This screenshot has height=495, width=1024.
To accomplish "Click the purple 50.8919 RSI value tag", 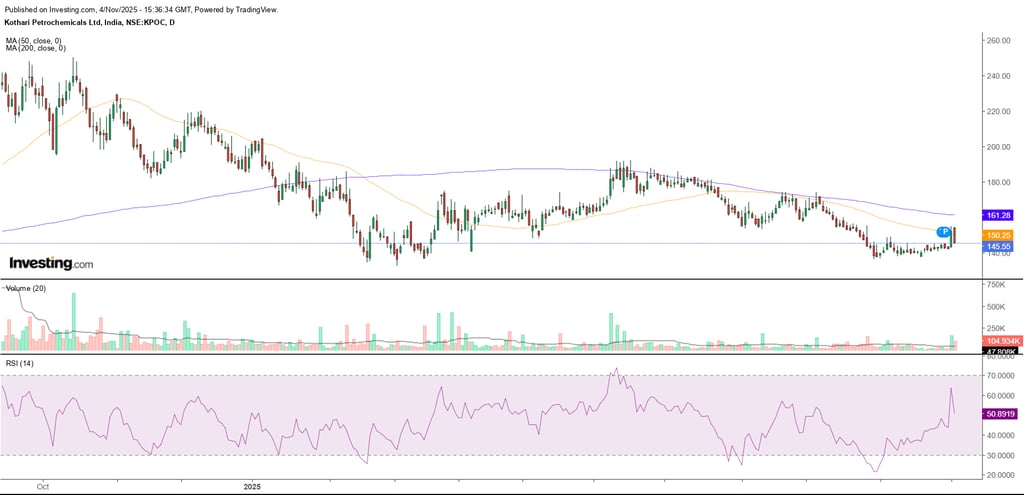I will pyautogui.click(x=1000, y=413).
